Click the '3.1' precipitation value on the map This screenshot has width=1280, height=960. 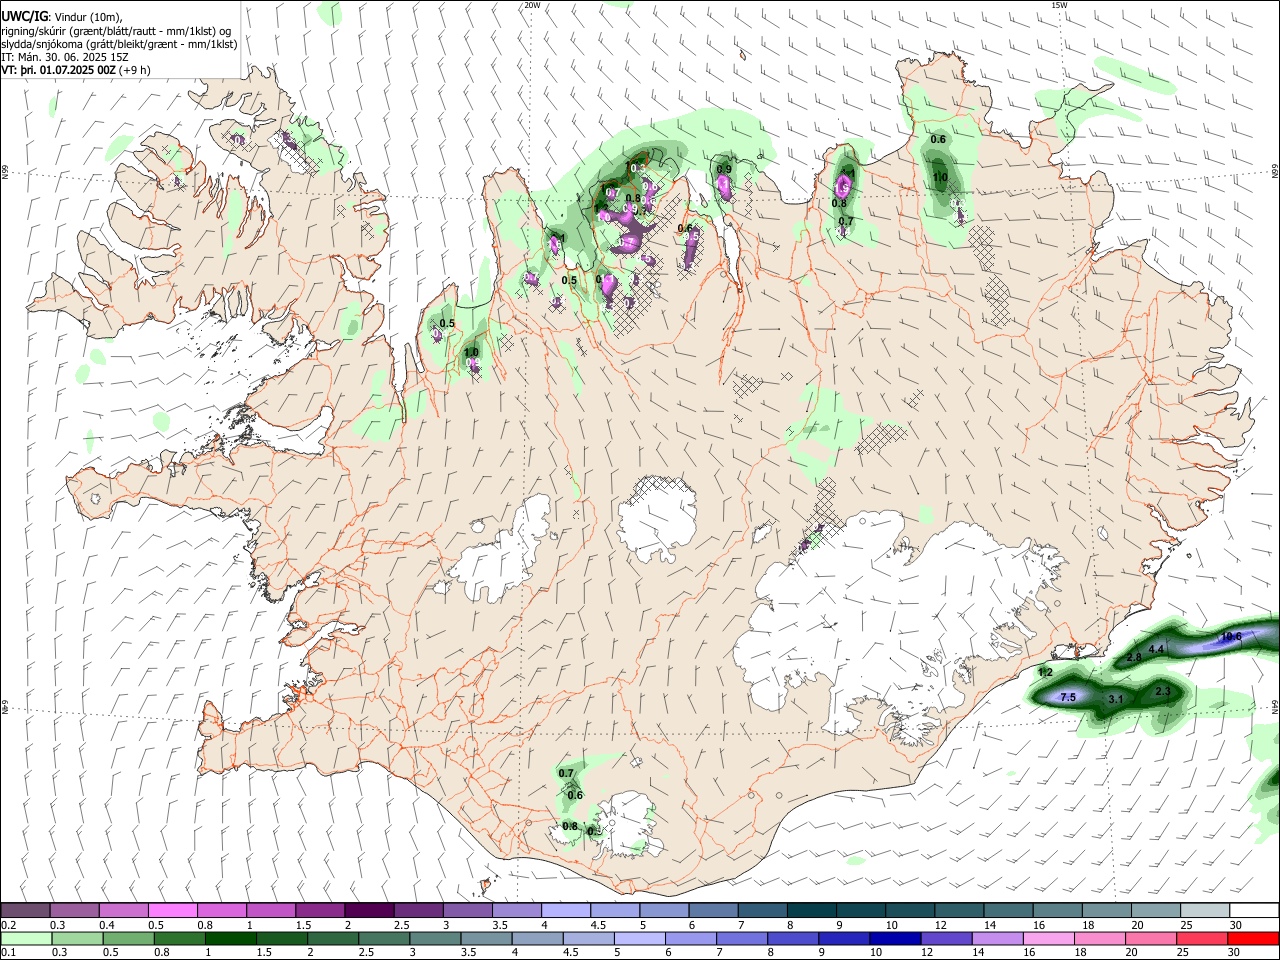1117,699
